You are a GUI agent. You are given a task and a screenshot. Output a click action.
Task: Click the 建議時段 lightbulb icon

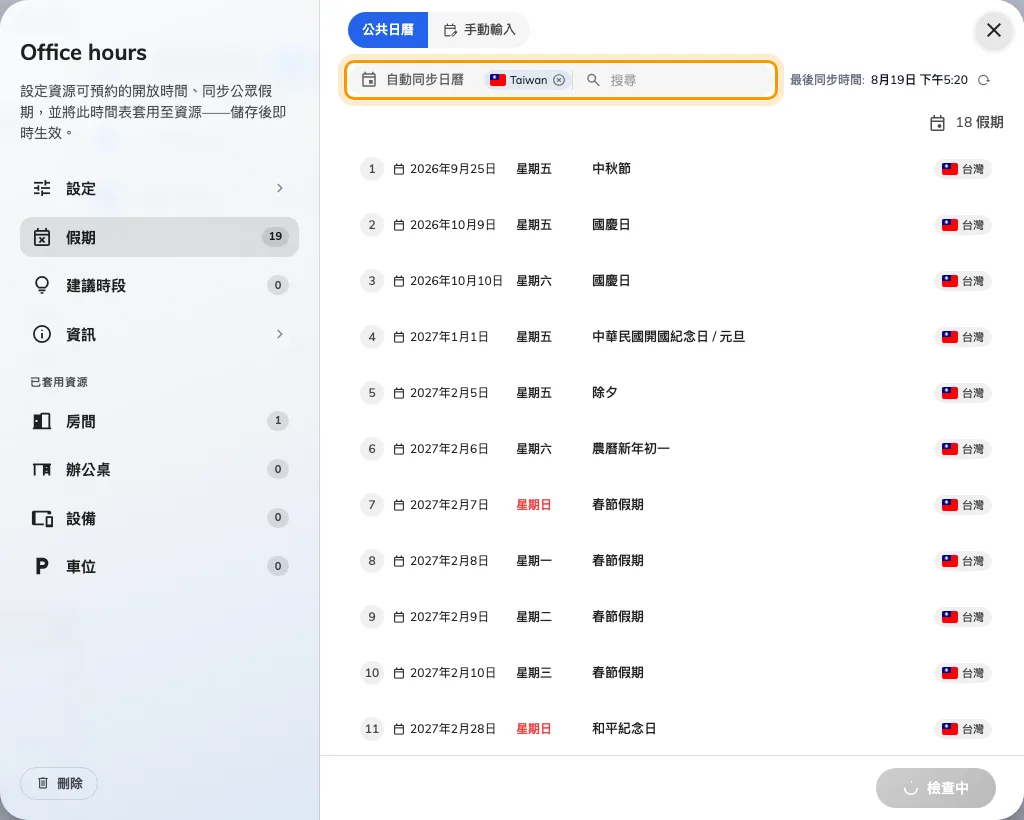pos(42,285)
